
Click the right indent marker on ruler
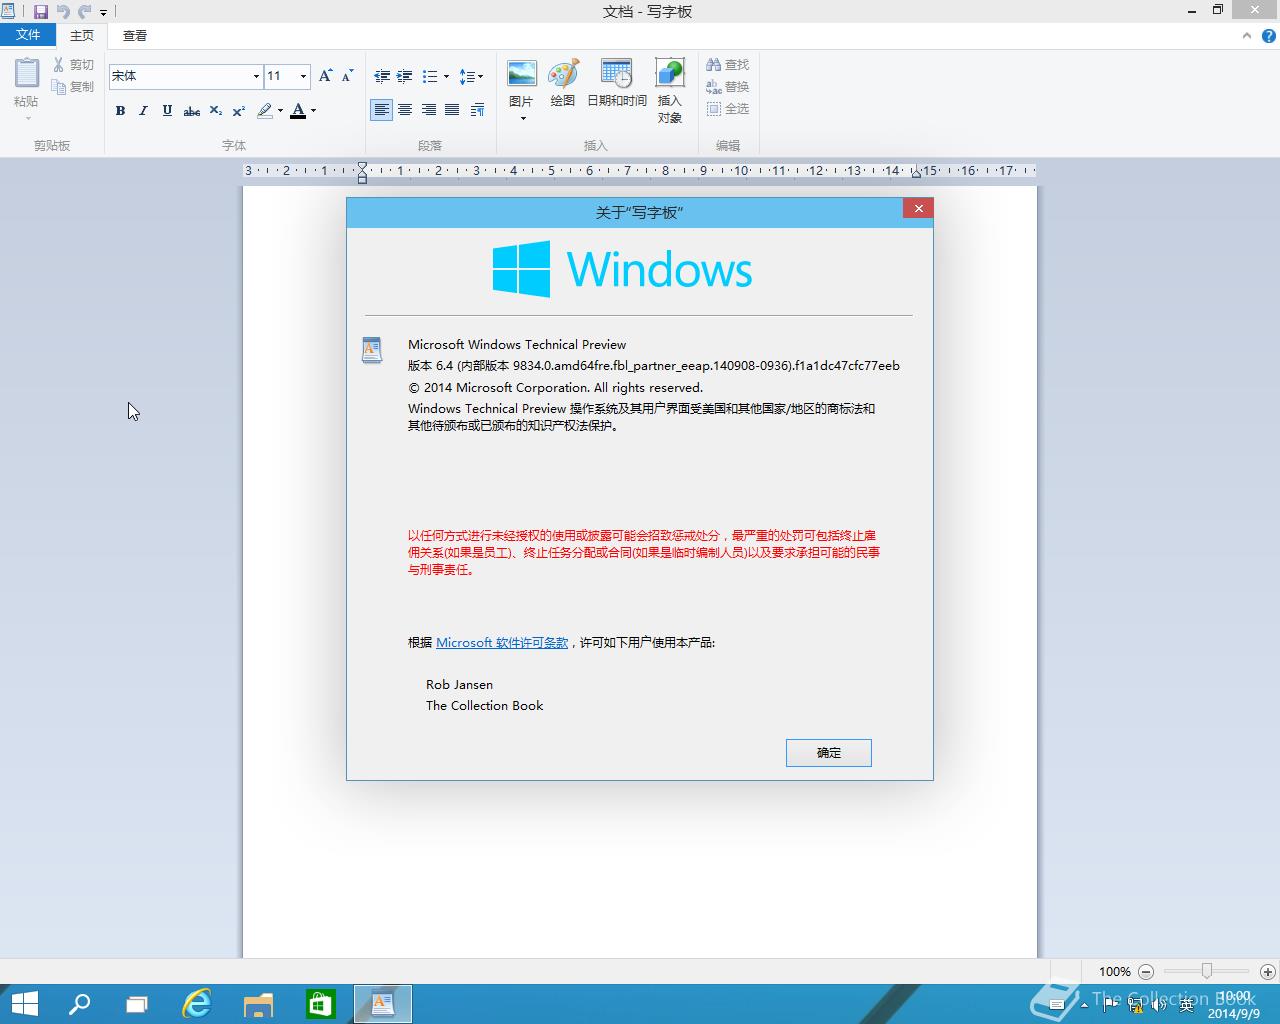(916, 174)
